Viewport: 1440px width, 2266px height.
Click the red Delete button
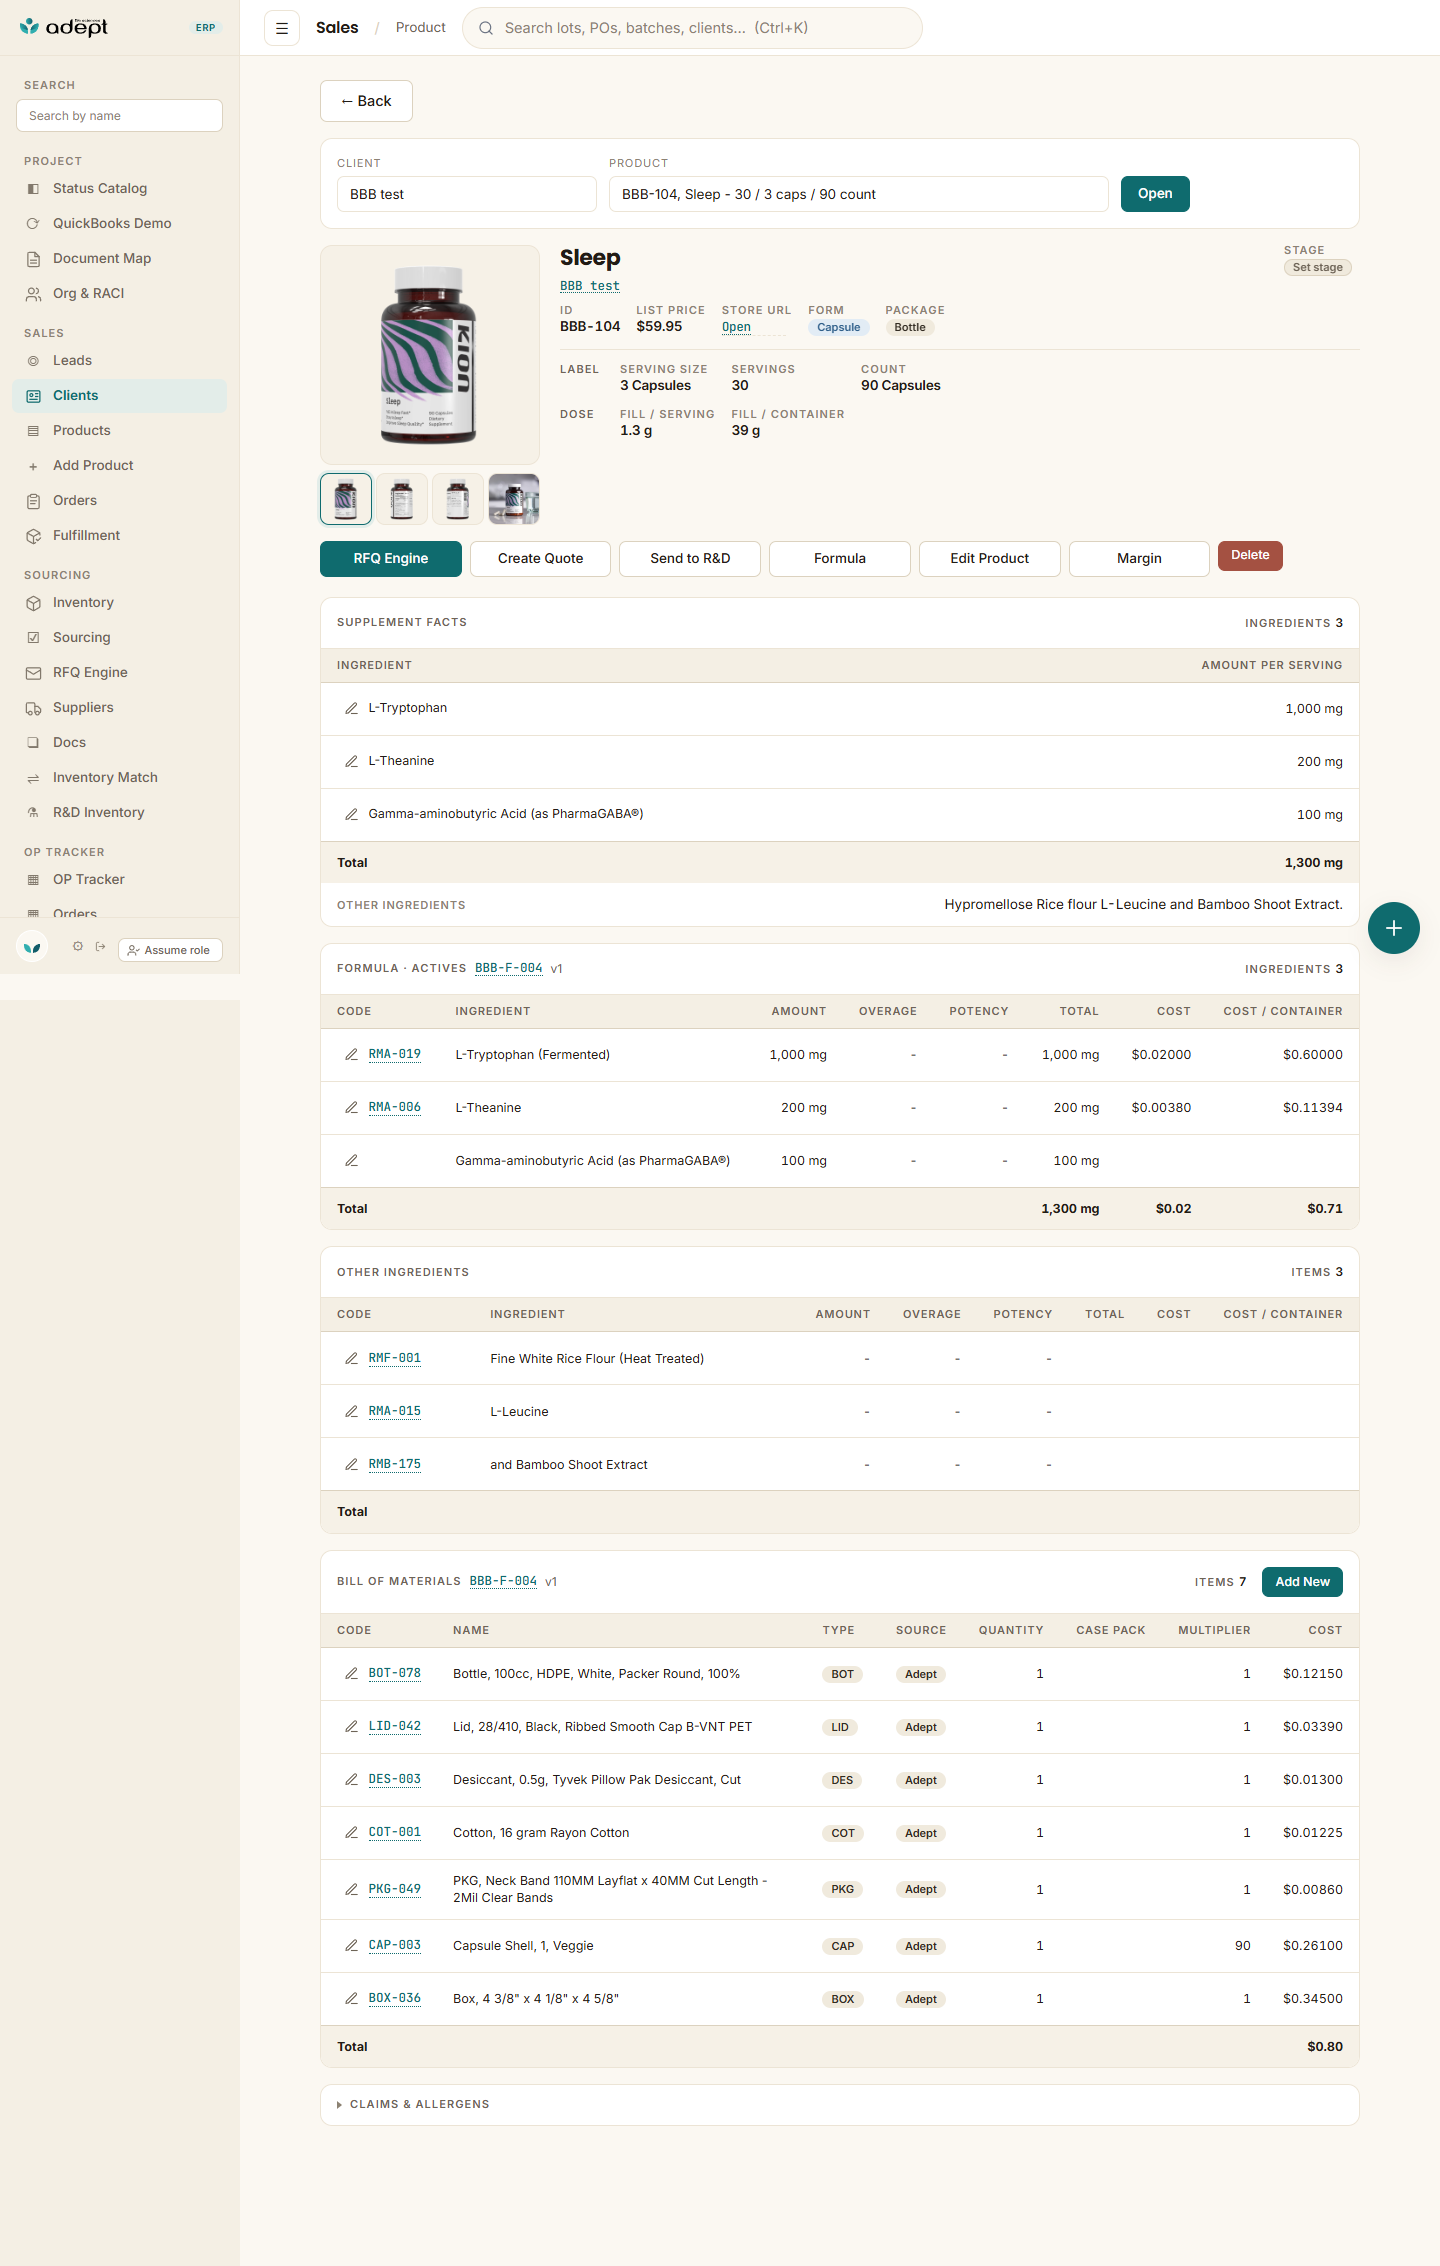click(1250, 556)
